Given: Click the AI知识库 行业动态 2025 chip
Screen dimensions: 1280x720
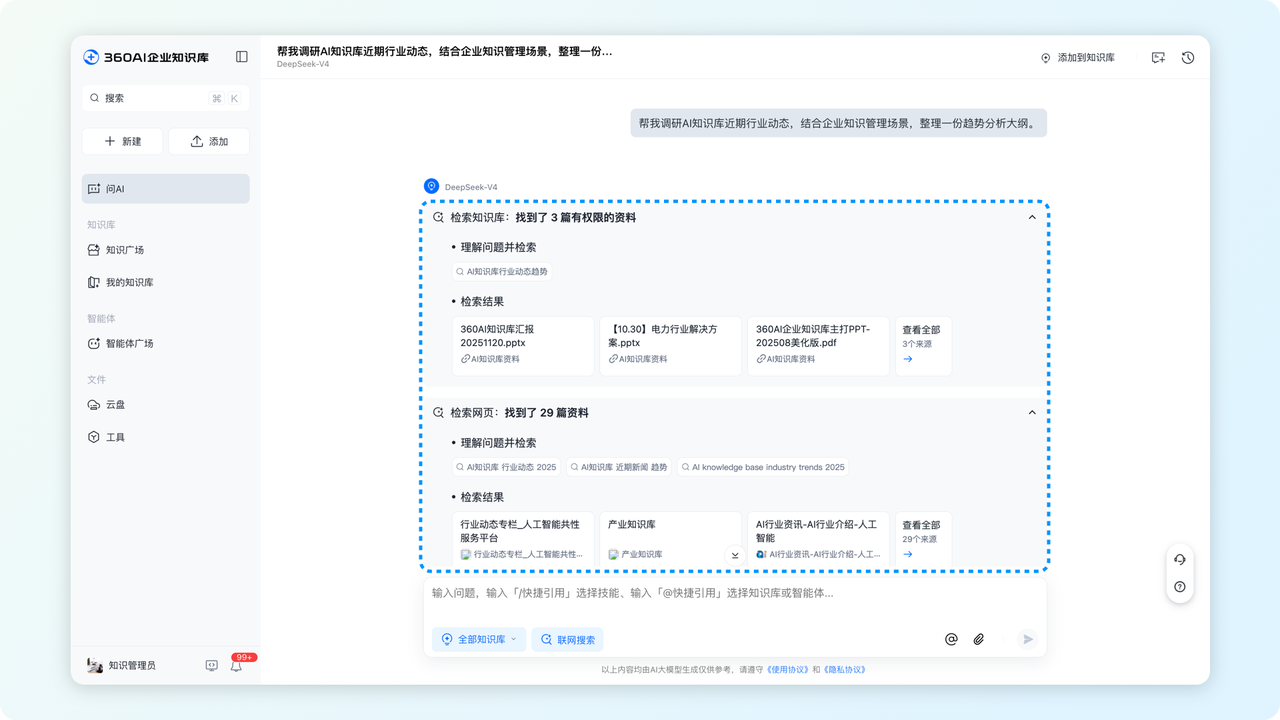Looking at the screenshot, I should tap(507, 467).
